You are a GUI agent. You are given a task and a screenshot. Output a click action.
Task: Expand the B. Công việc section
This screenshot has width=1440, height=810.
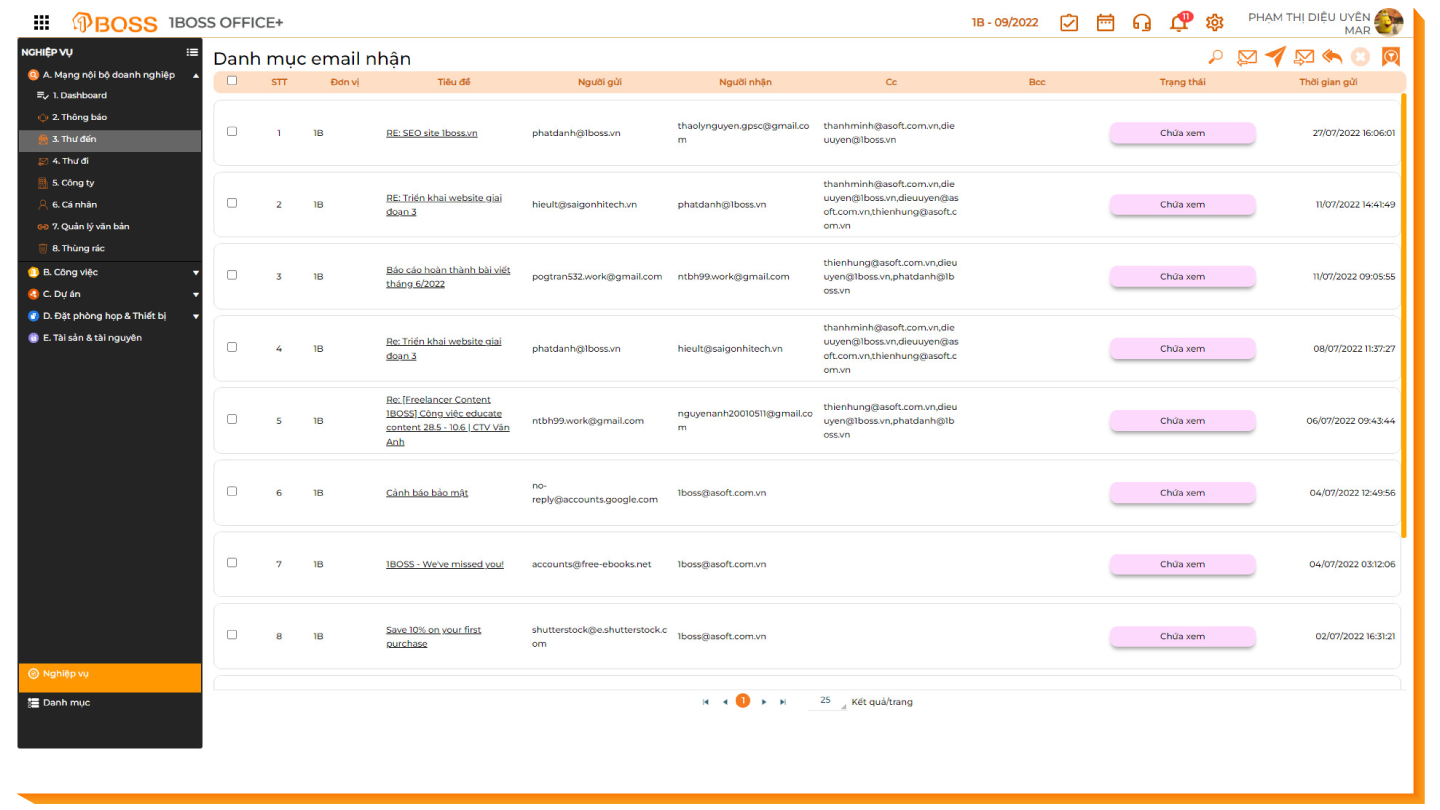tap(195, 272)
